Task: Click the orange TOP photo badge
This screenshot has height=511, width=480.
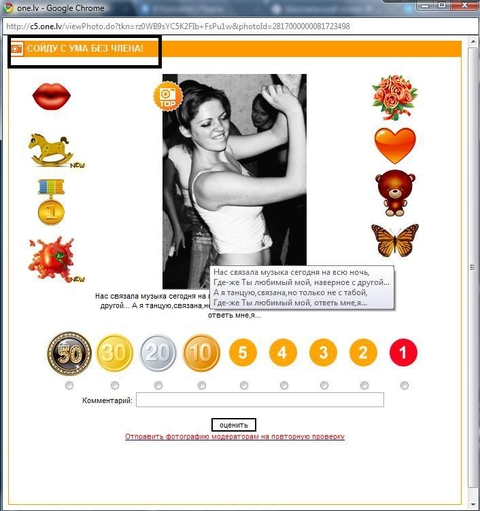Action: pyautogui.click(x=168, y=96)
